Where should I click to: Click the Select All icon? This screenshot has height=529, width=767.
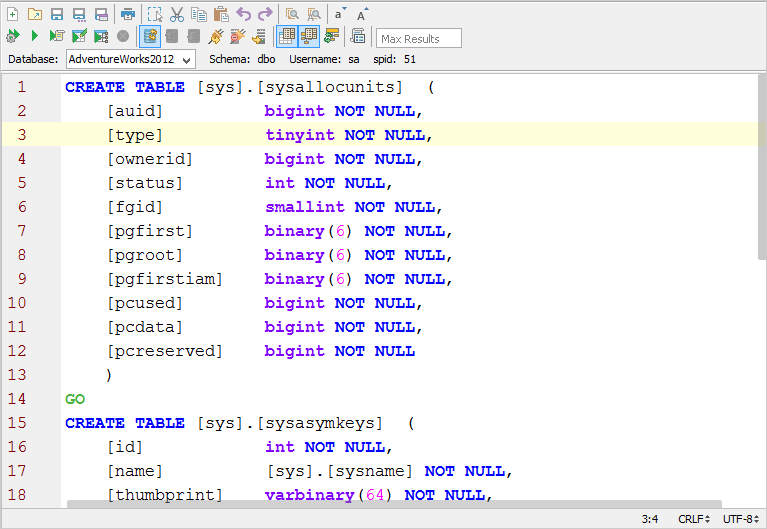155,15
